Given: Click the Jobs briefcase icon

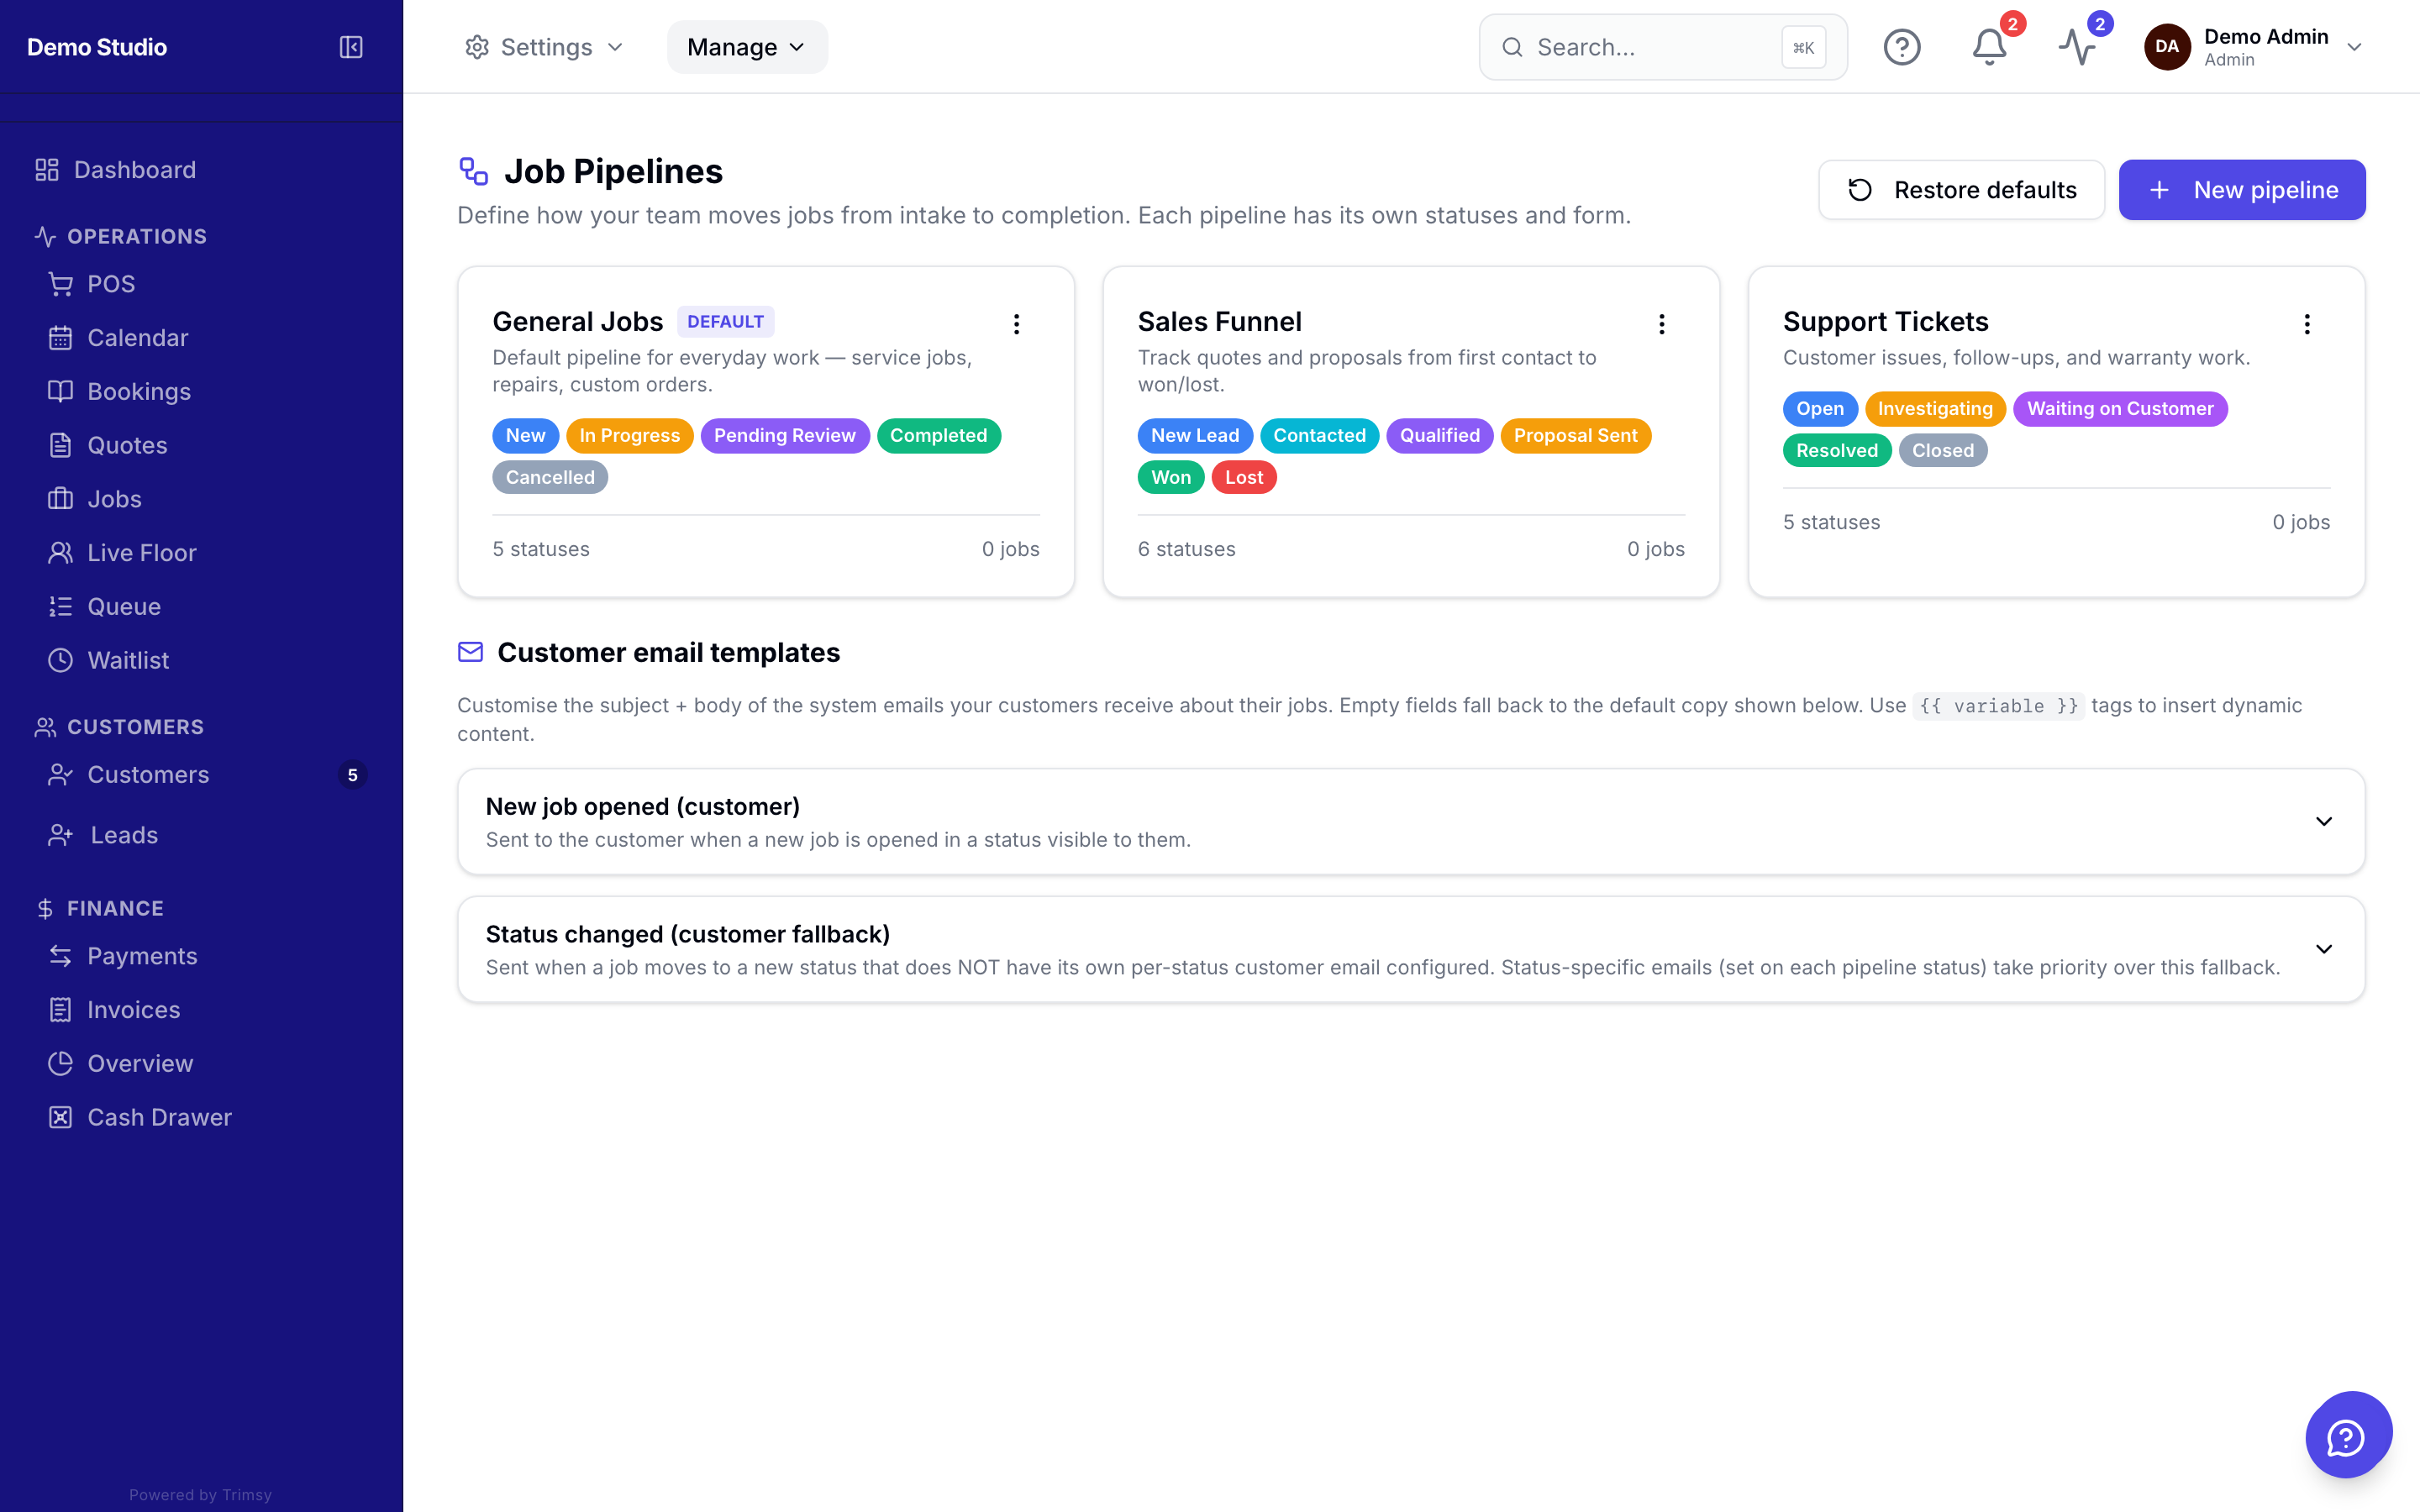Looking at the screenshot, I should tap(60, 499).
